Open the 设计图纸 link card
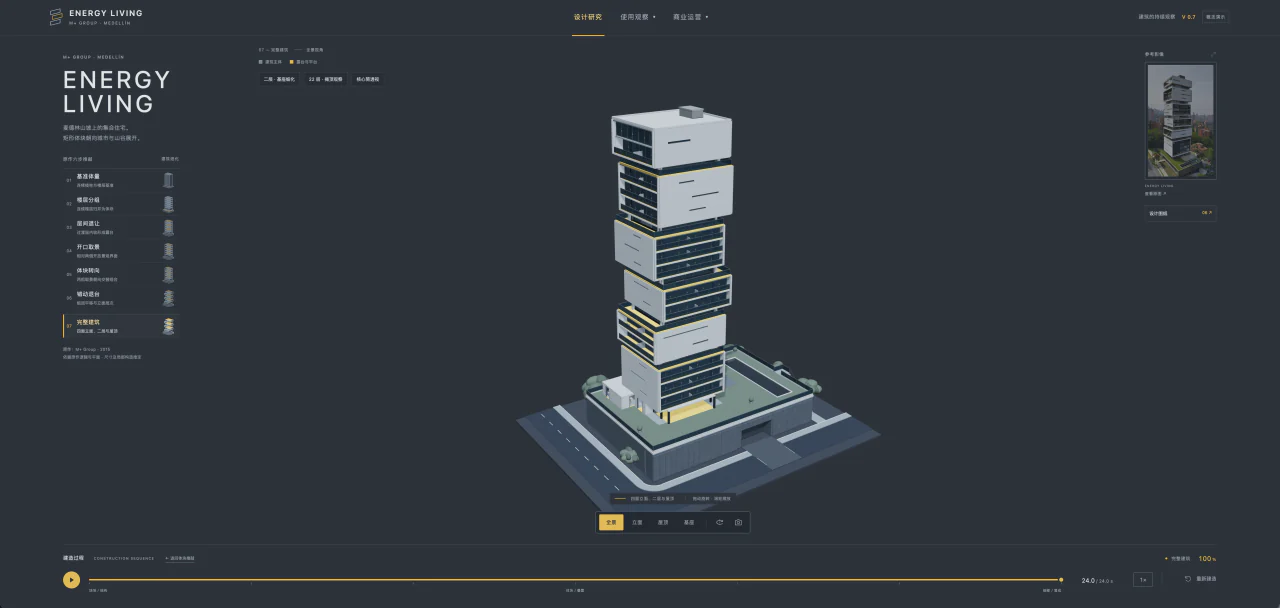This screenshot has height=608, width=1280. pos(1181,213)
